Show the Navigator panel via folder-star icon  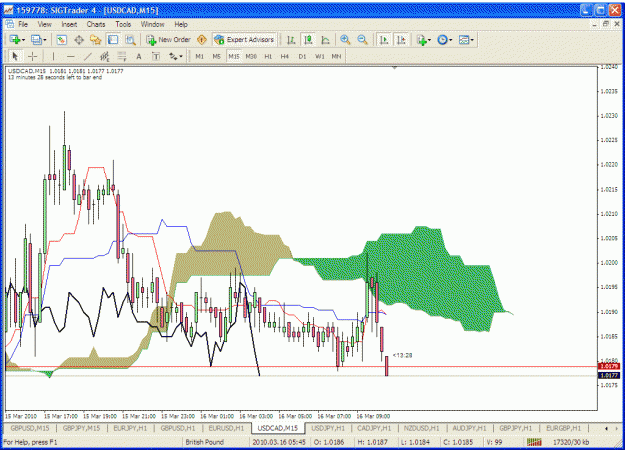(96, 40)
